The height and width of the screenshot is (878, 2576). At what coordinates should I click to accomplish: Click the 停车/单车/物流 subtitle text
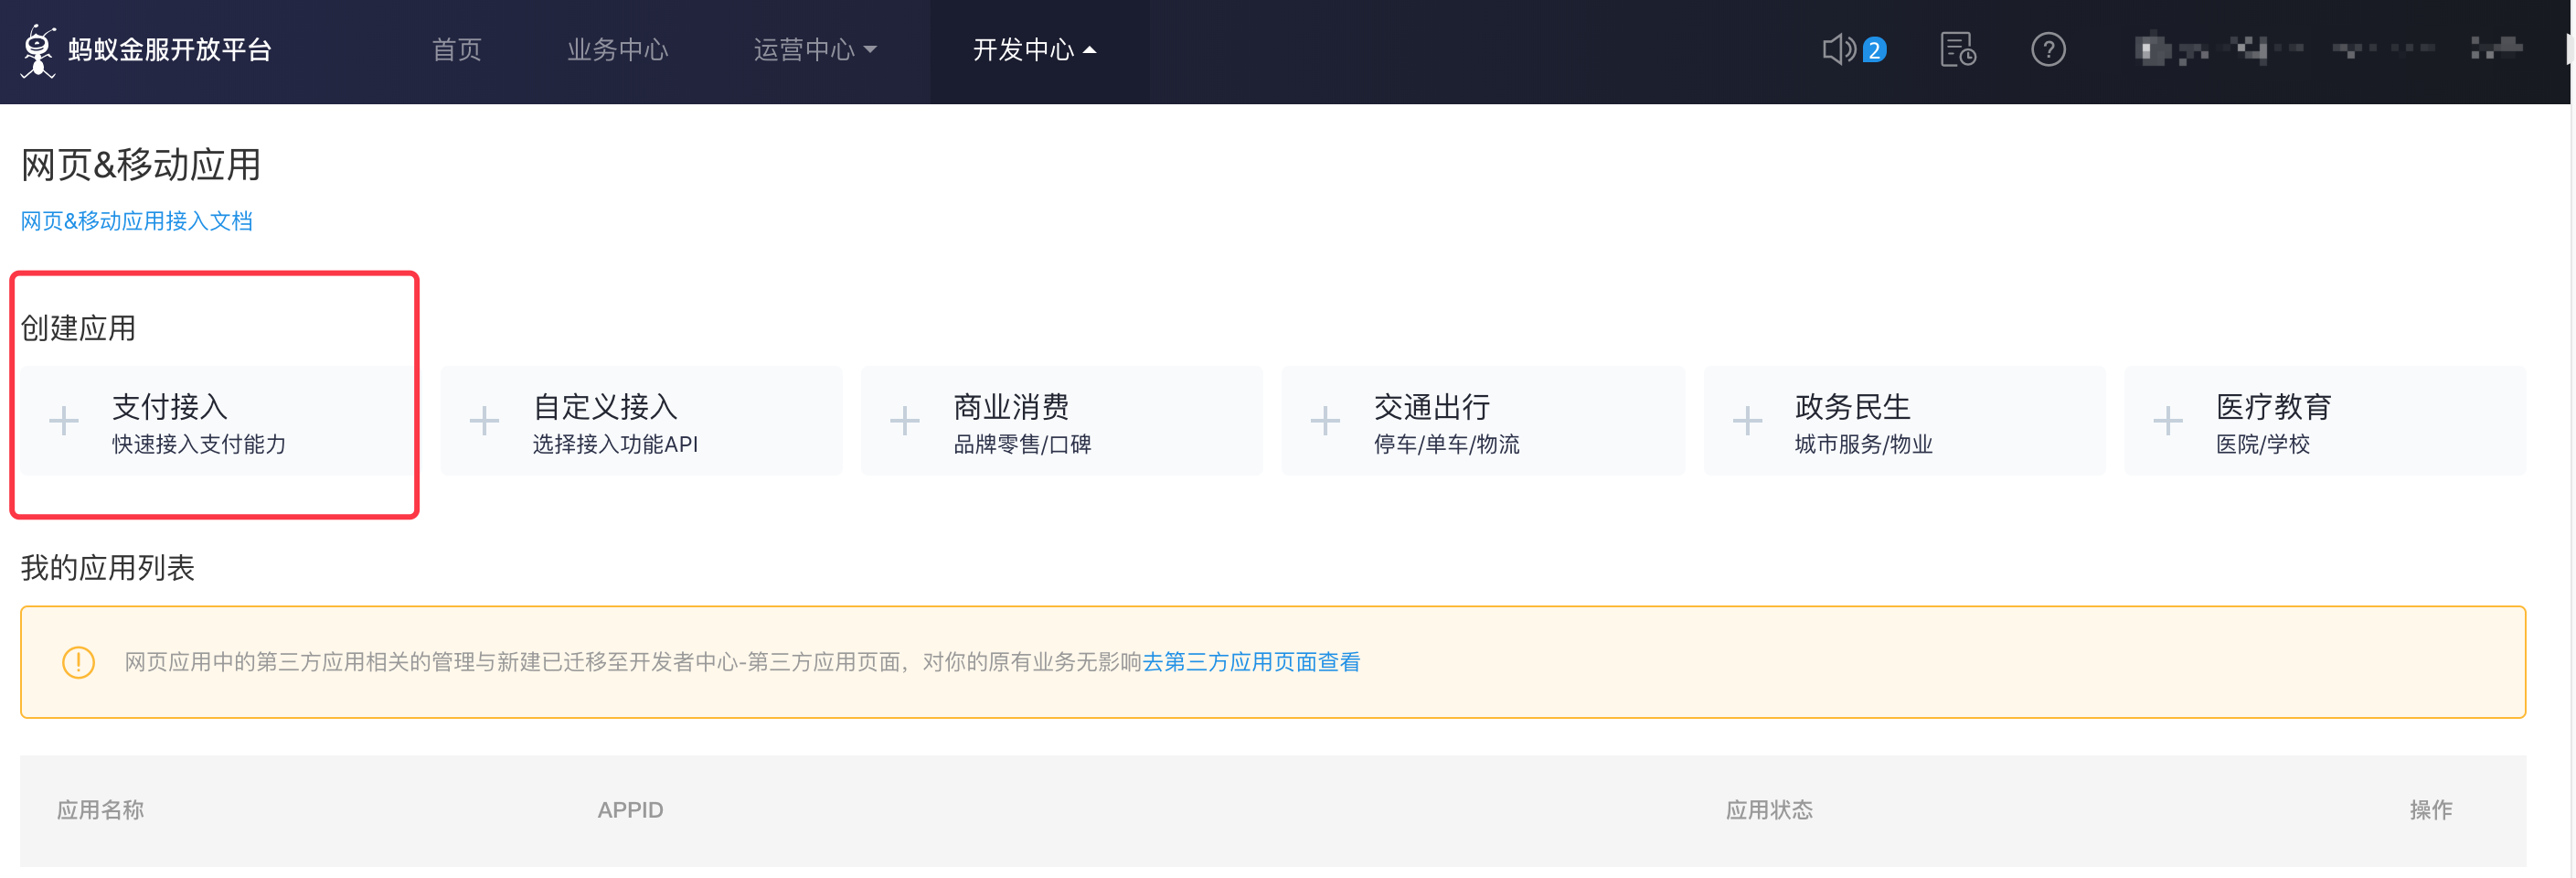pos(1446,444)
